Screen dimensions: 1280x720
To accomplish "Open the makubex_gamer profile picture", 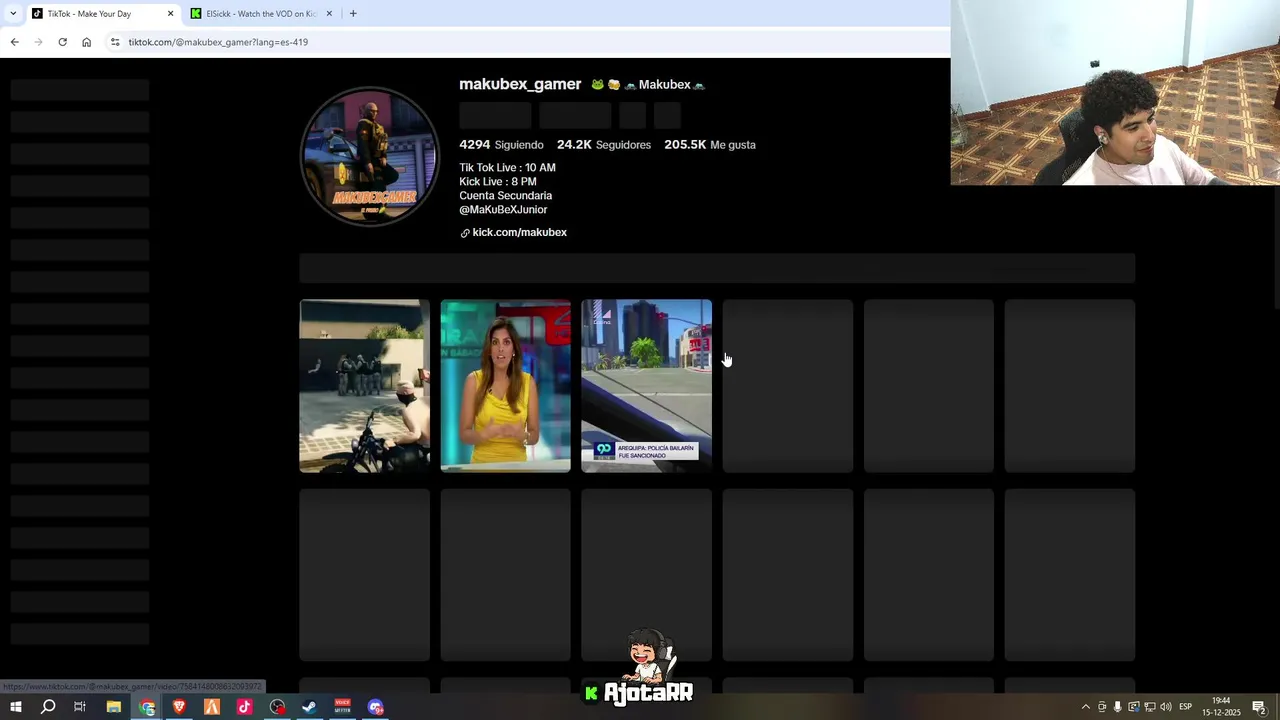I will (x=370, y=156).
